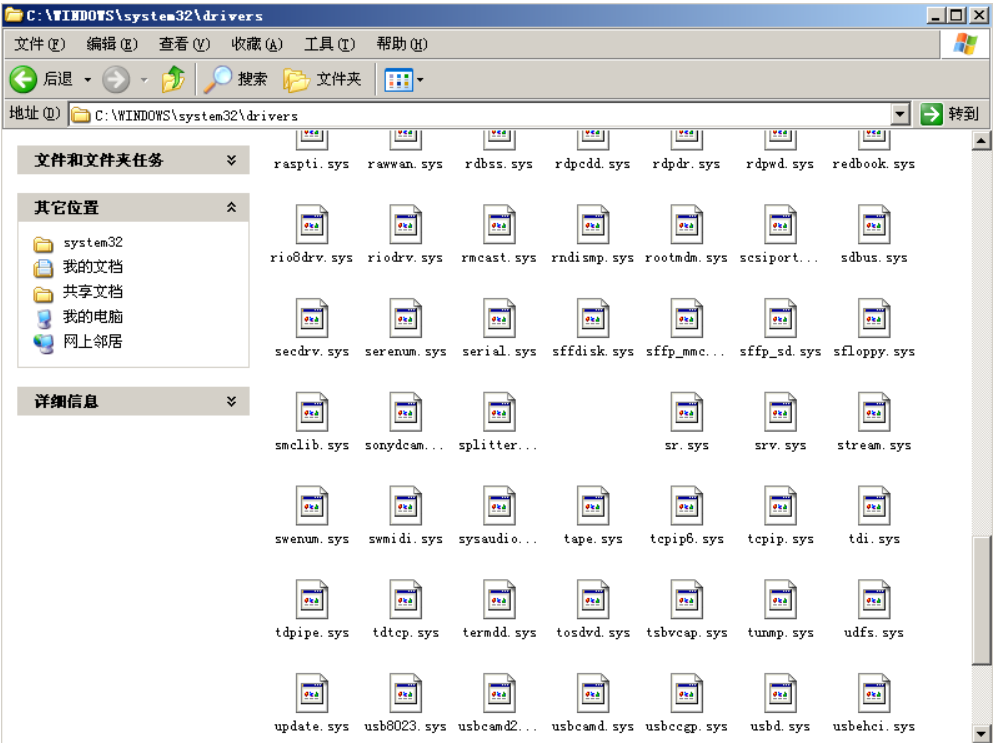This screenshot has height=743, width=993.
Task: Click the greyed-out Forward arrow button
Action: 116,80
